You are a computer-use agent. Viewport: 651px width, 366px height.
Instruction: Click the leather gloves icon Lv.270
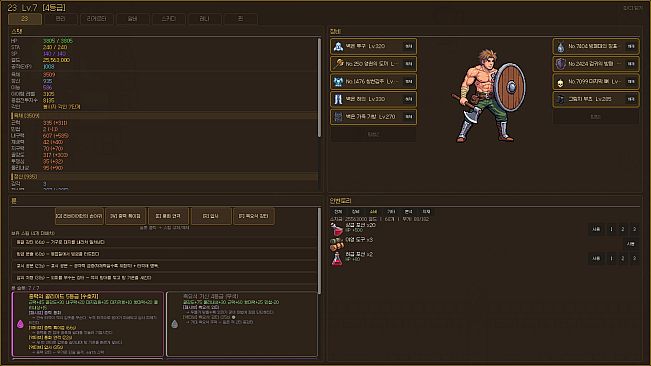[x=338, y=117]
